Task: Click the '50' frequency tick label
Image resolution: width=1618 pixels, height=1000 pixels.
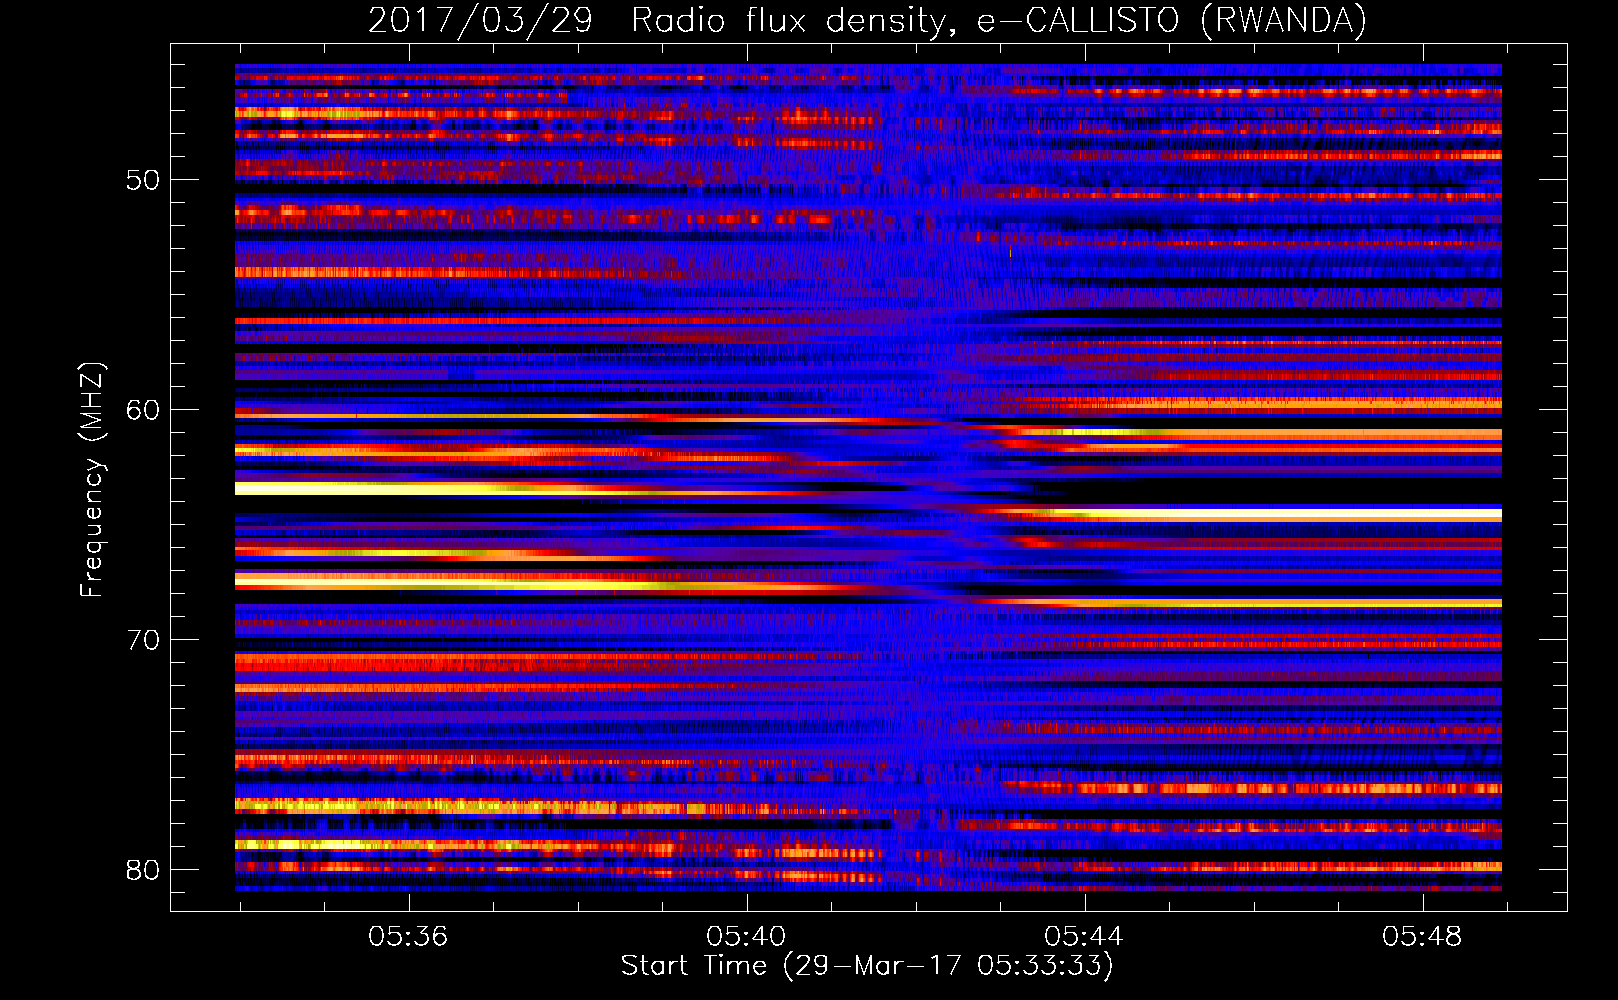Action: 143,181
